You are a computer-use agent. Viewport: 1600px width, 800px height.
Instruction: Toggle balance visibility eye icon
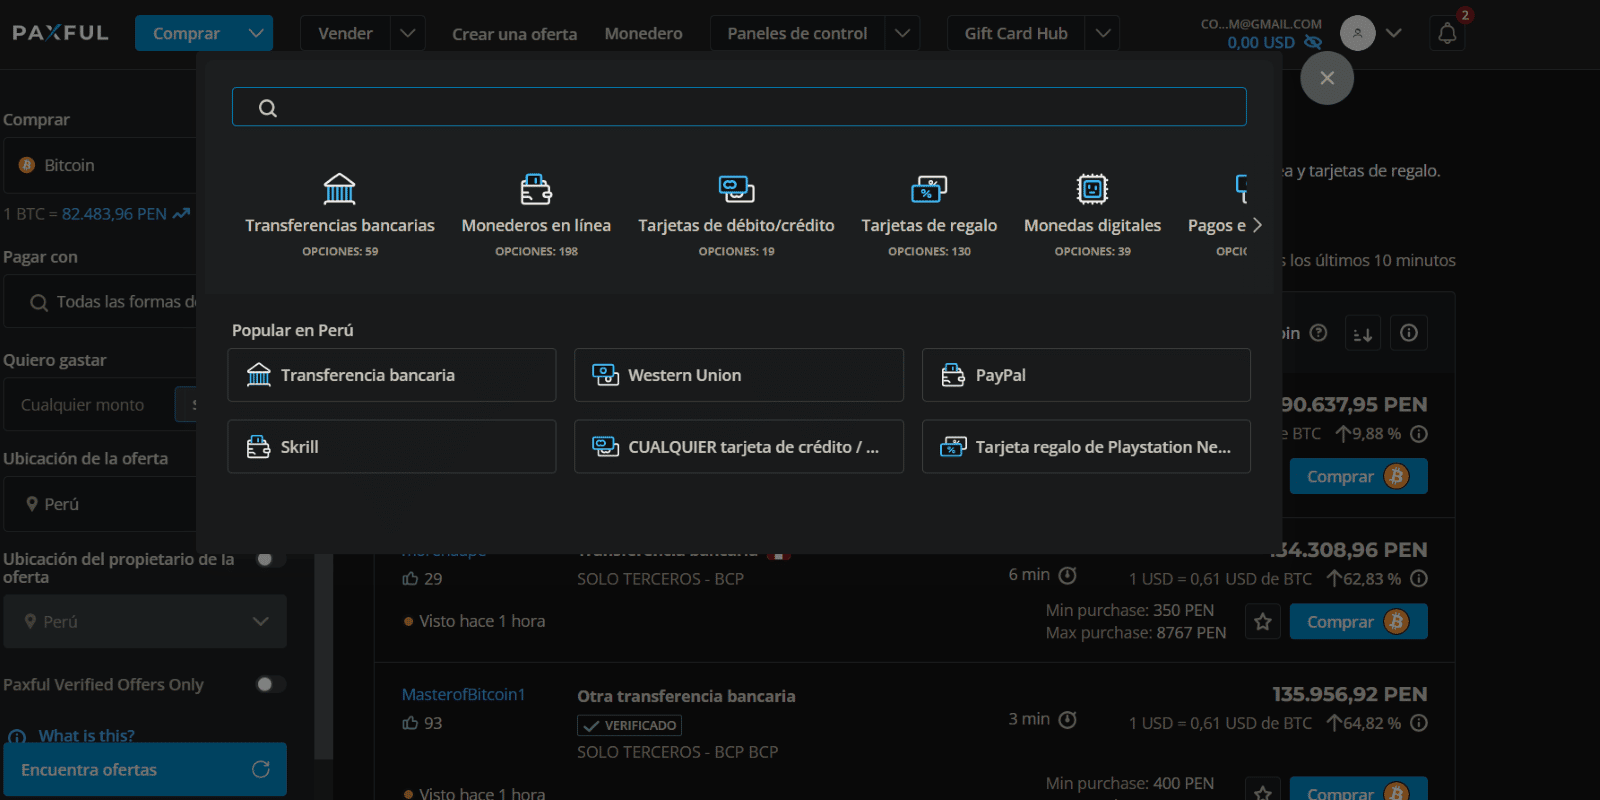click(1313, 42)
